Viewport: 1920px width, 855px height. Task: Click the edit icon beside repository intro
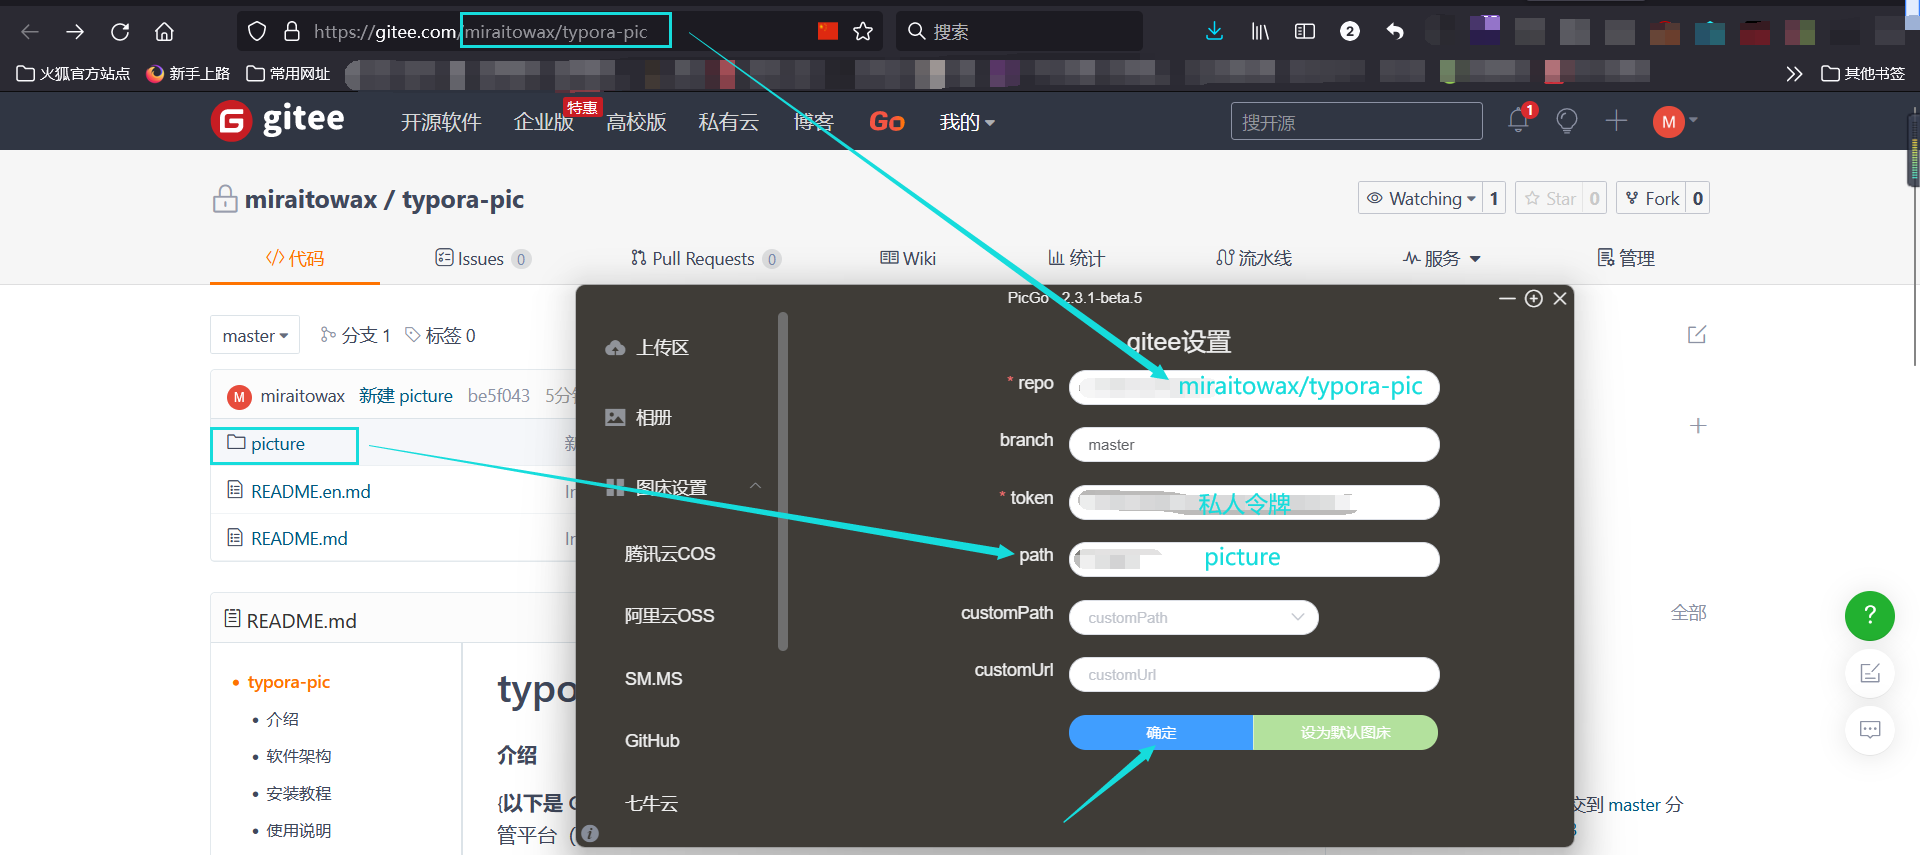[x=1697, y=334]
